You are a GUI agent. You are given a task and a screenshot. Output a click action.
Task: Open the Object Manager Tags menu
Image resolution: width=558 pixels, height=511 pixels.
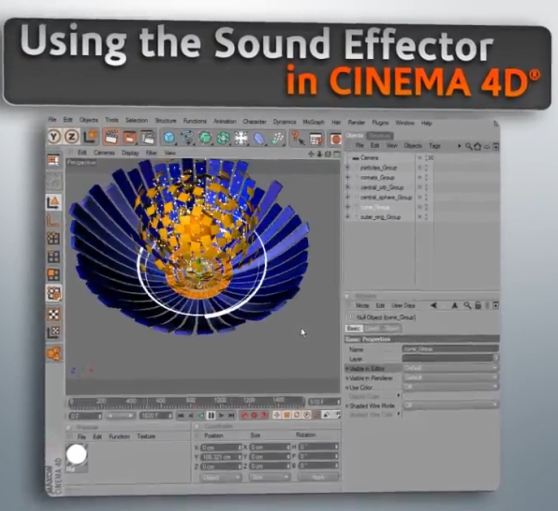(x=435, y=146)
